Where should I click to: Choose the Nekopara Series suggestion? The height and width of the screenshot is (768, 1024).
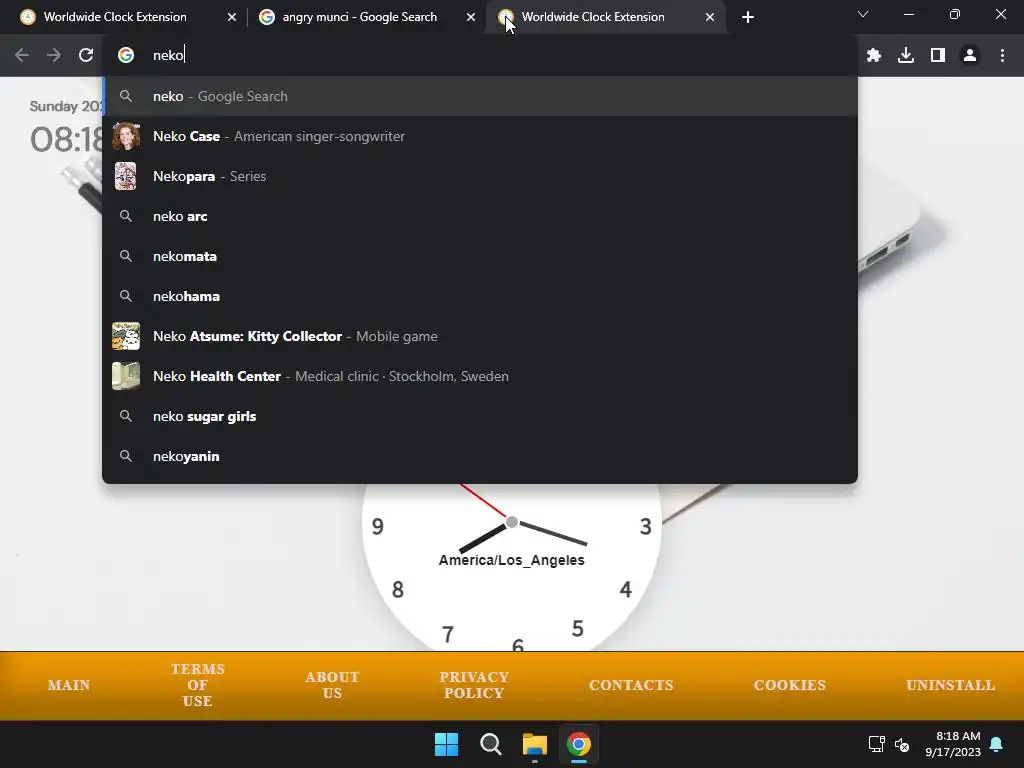coord(480,176)
